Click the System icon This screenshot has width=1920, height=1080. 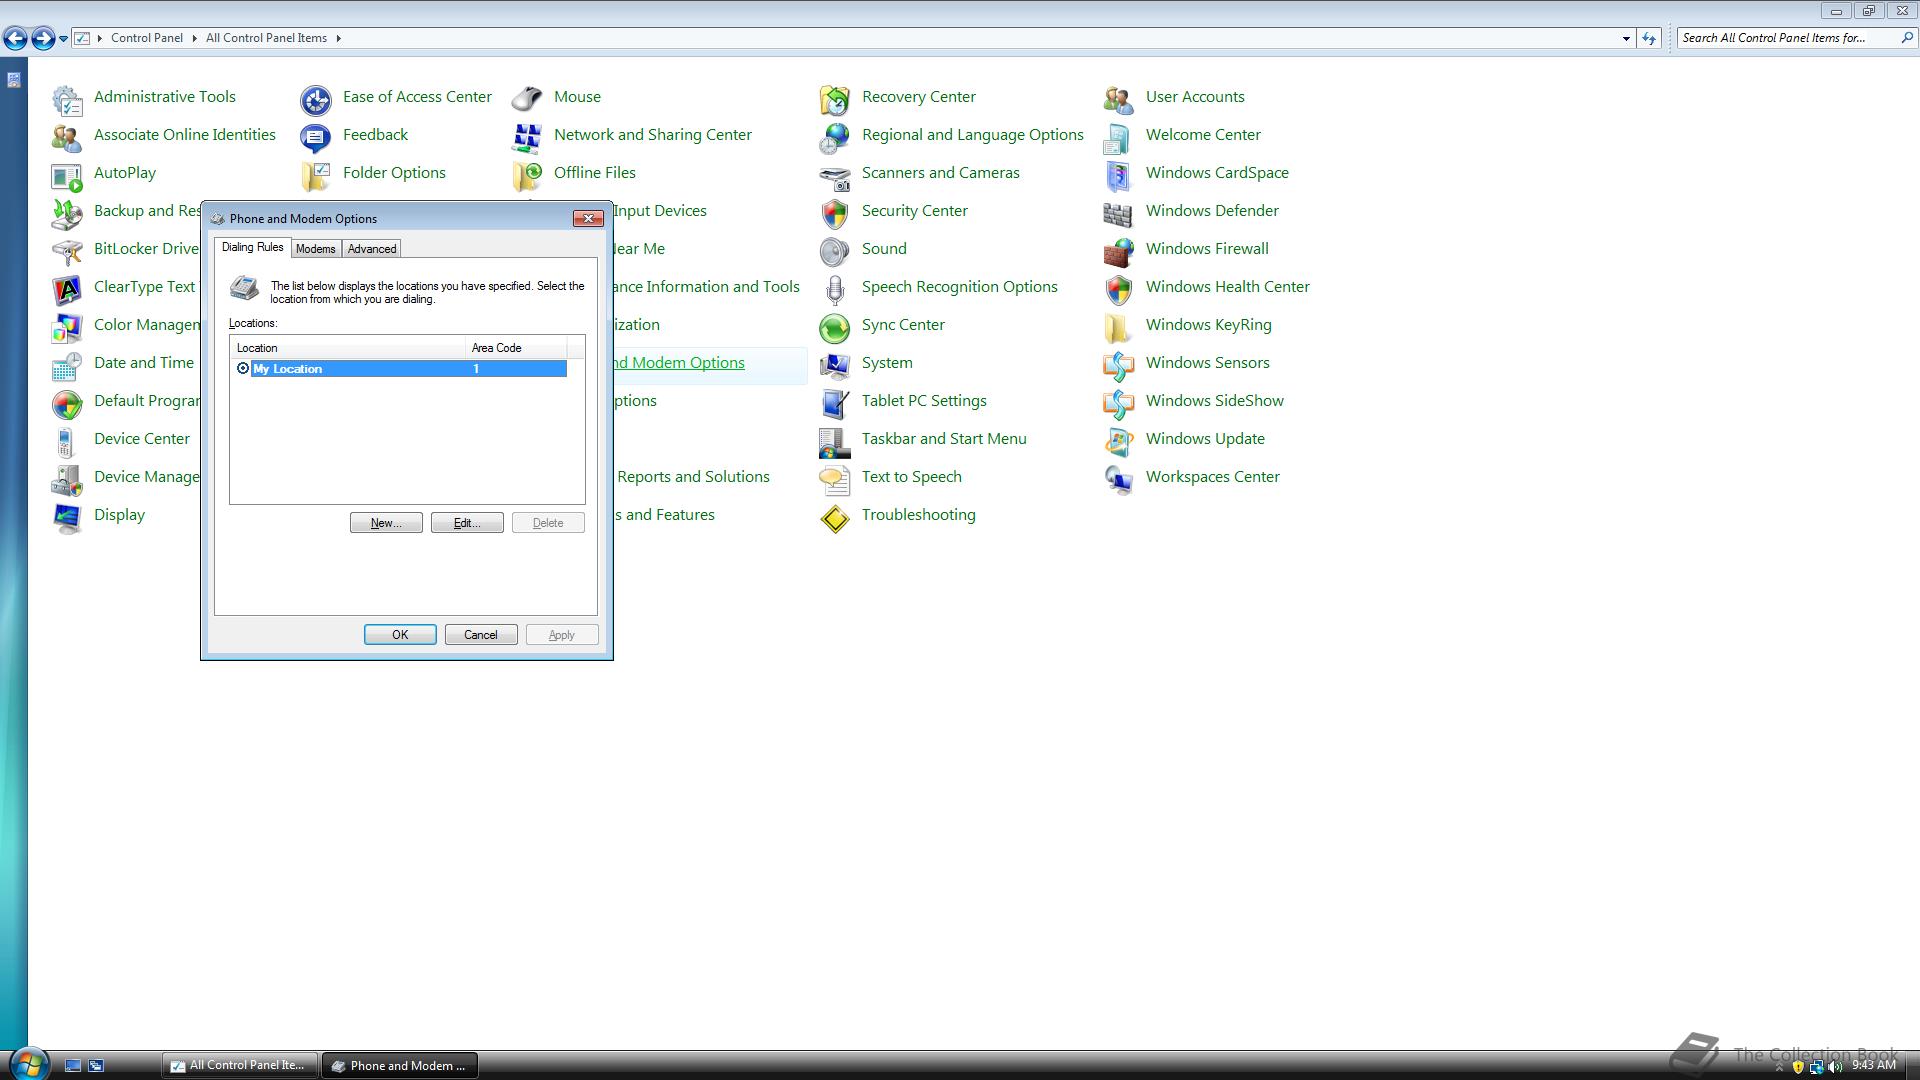click(x=835, y=365)
